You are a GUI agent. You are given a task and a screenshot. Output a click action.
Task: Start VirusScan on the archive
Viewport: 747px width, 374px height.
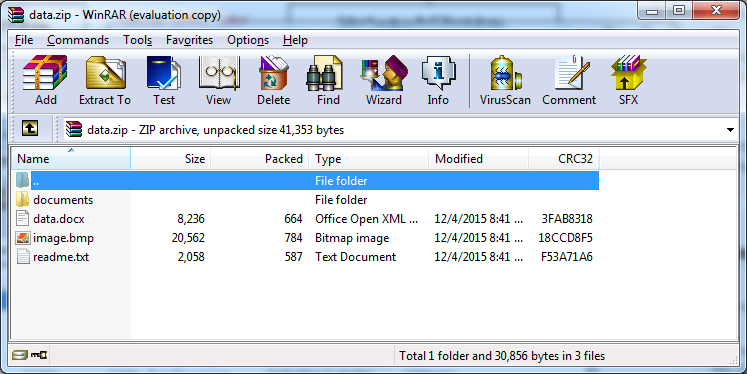[505, 80]
